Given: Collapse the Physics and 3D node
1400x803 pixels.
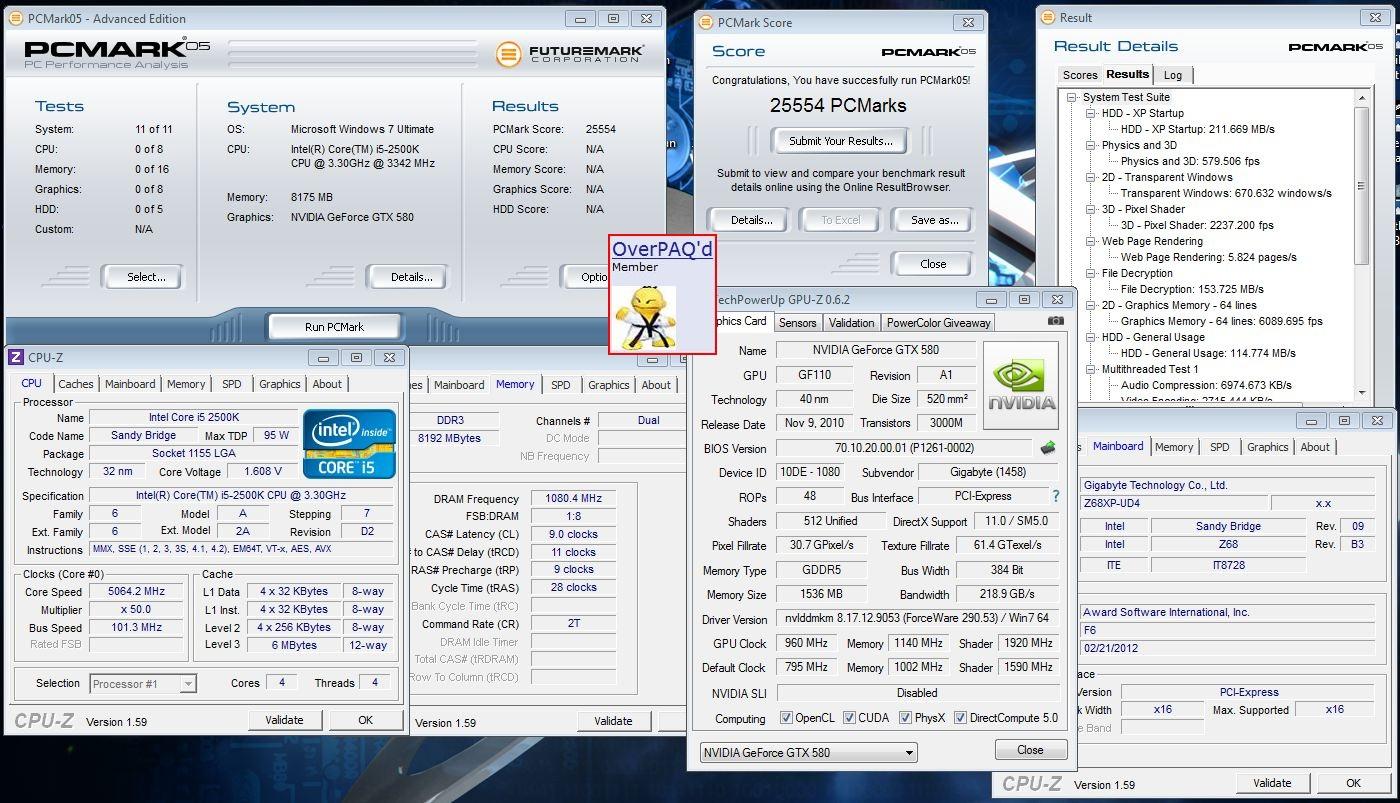Looking at the screenshot, I should [1092, 145].
